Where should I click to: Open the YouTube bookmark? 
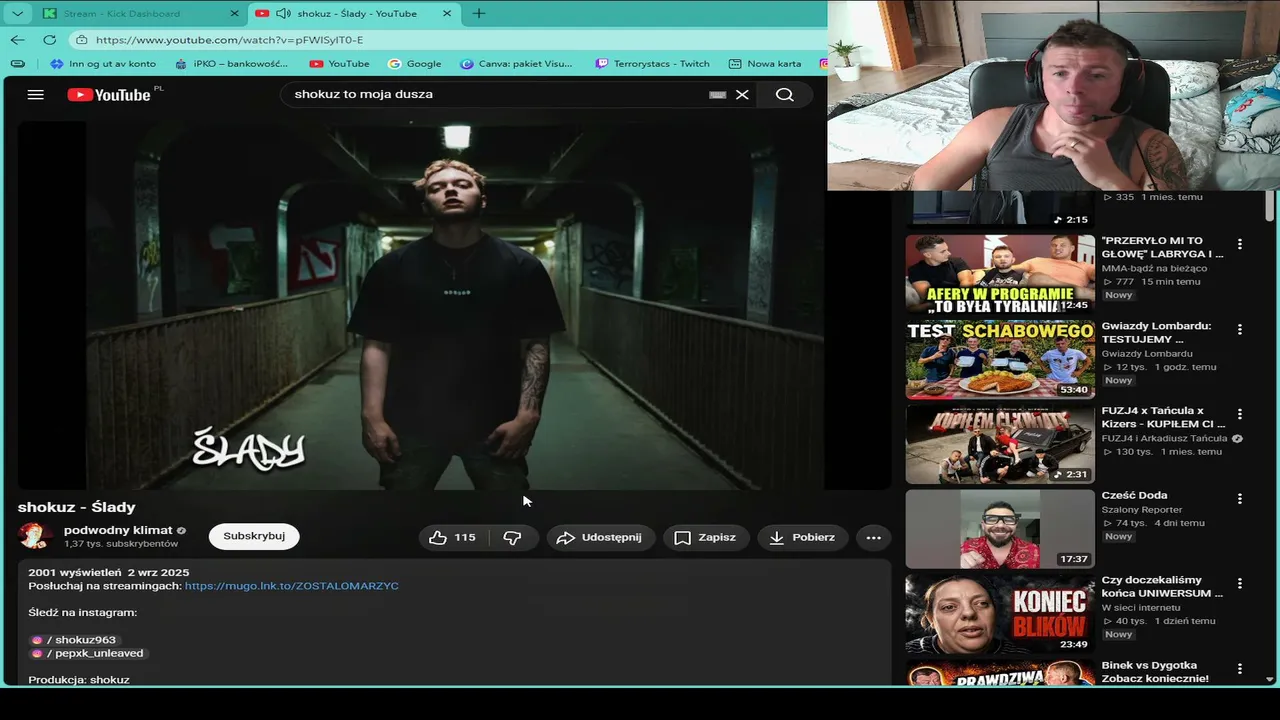tap(339, 64)
